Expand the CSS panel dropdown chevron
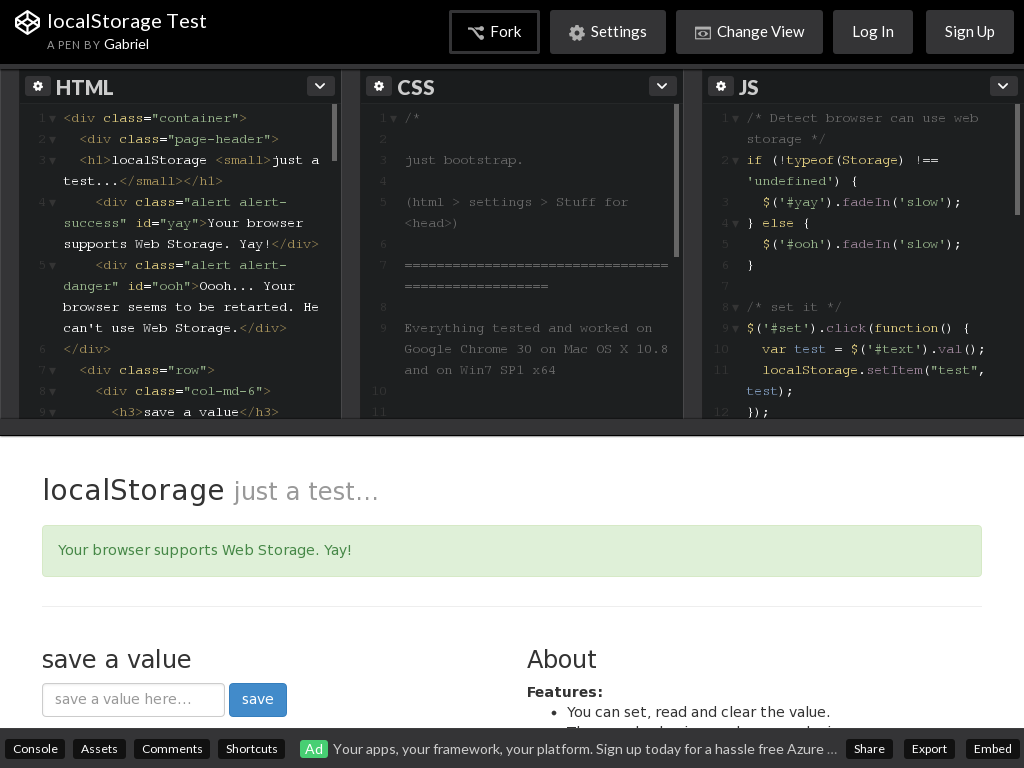The width and height of the screenshot is (1024, 768). (x=662, y=86)
